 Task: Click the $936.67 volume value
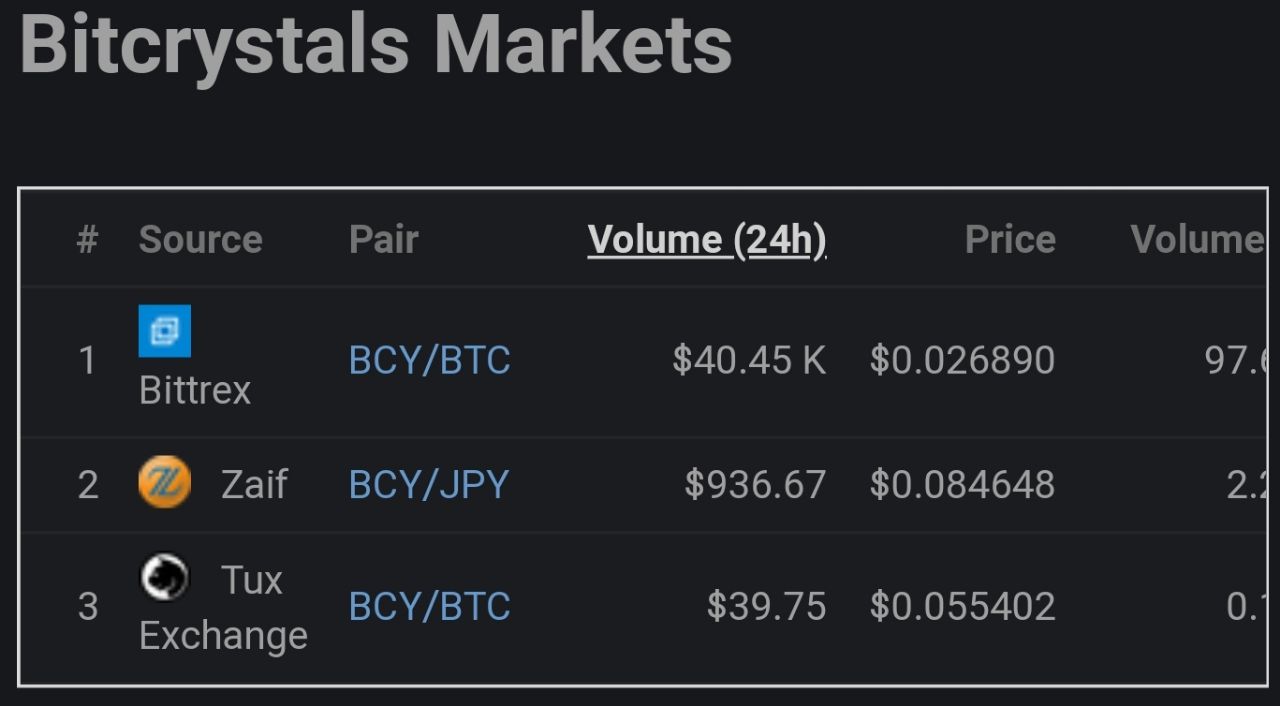pos(755,485)
